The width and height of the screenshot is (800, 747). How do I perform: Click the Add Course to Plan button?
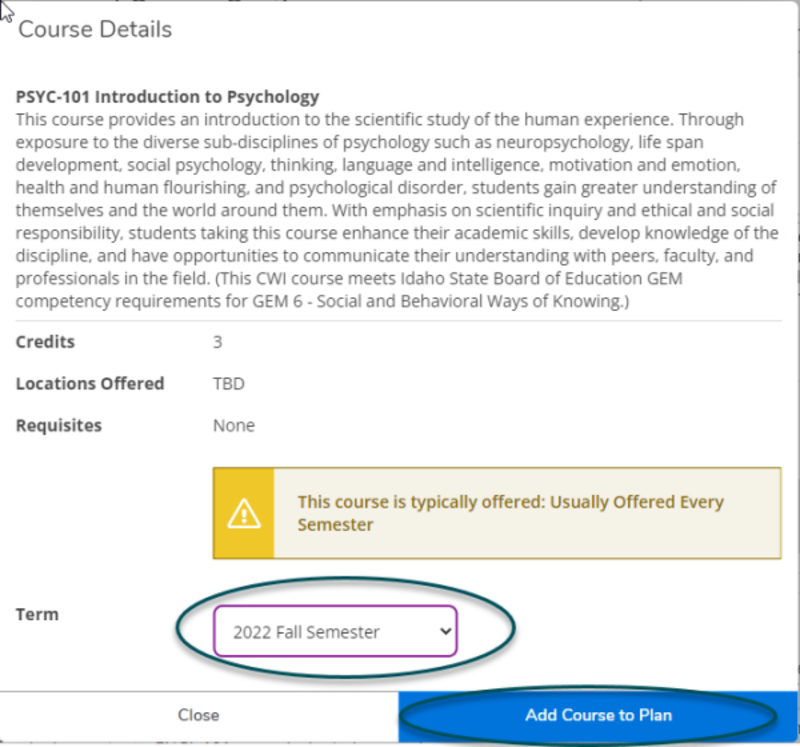(x=598, y=715)
